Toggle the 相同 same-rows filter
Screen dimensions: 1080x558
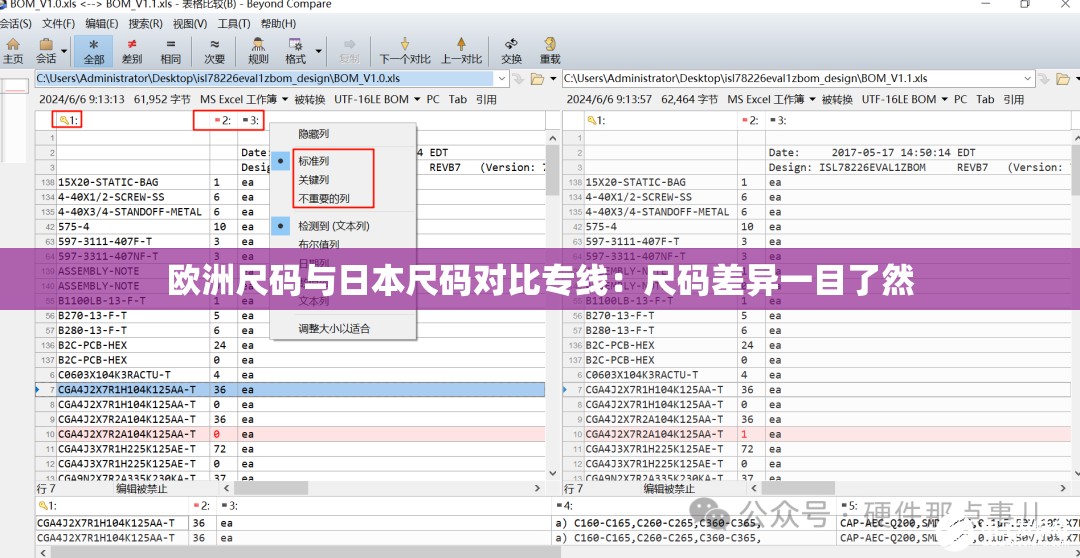pos(170,51)
